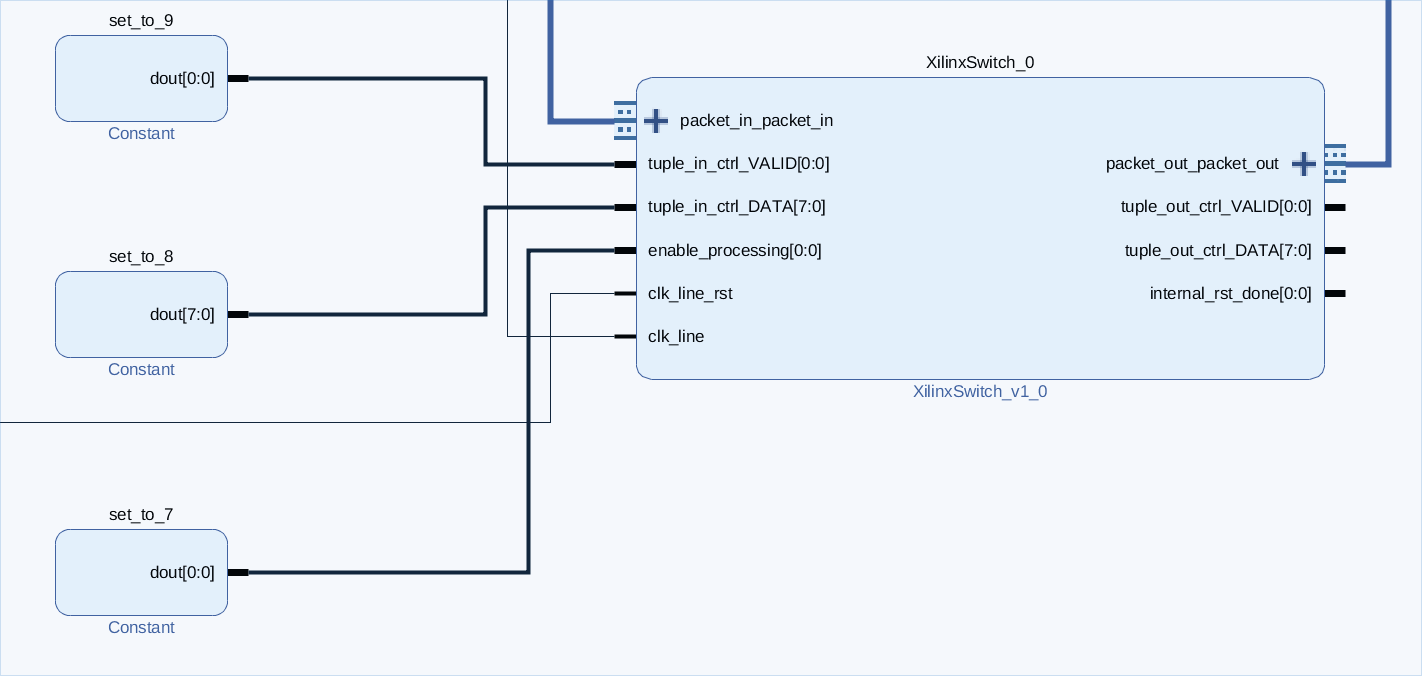Select the set_to_9 block title
Viewport: 1422px width, 676px height.
[141, 20]
